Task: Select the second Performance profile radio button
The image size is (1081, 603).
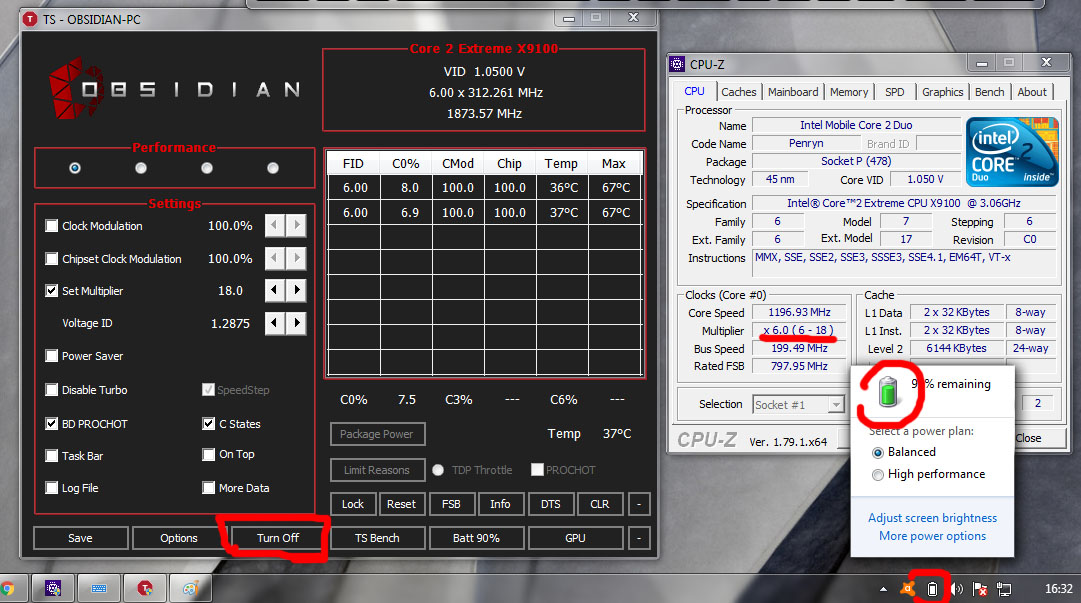Action: point(141,167)
